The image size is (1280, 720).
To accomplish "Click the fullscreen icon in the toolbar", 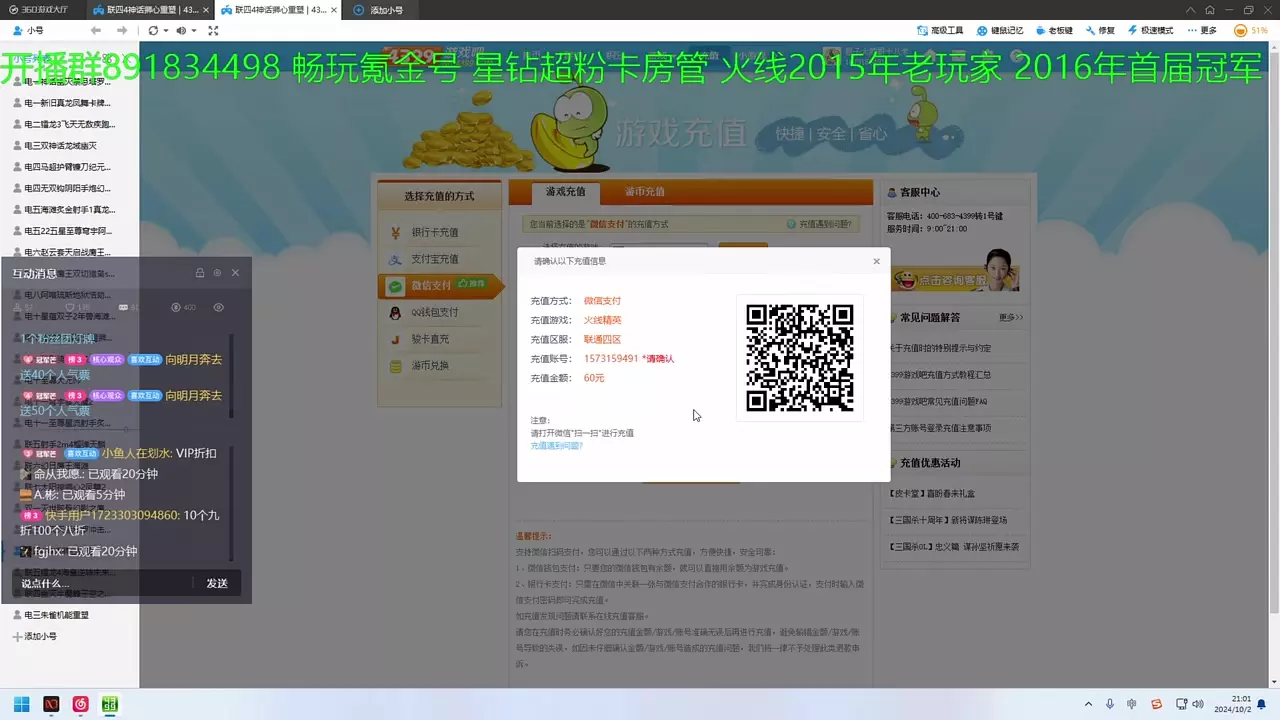I will [213, 30].
